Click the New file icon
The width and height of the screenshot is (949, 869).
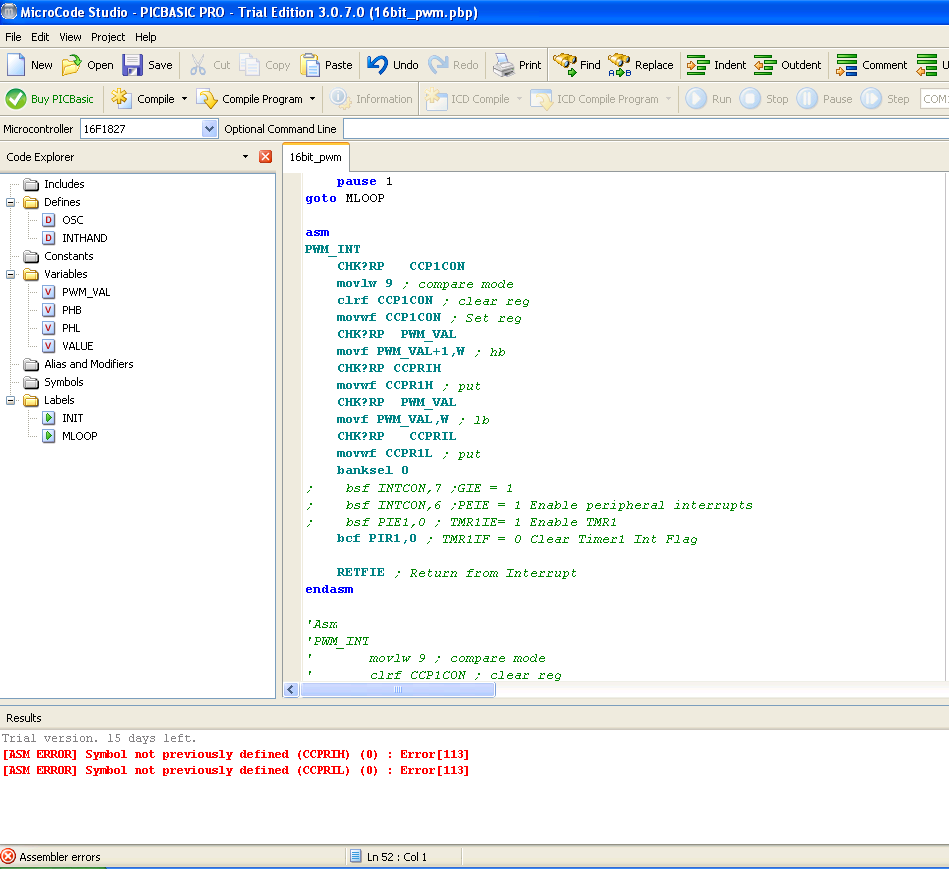point(17,65)
